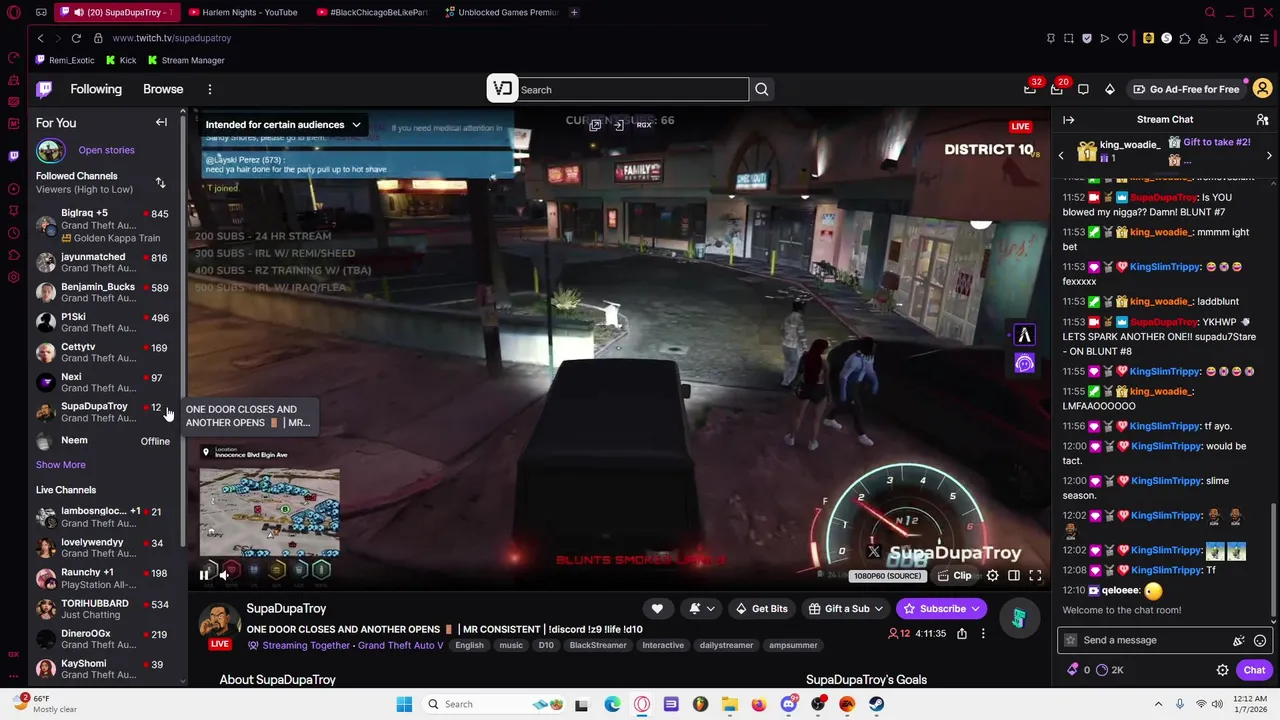
Task: Follow heart button for SupaDupaTroy
Action: point(657,608)
